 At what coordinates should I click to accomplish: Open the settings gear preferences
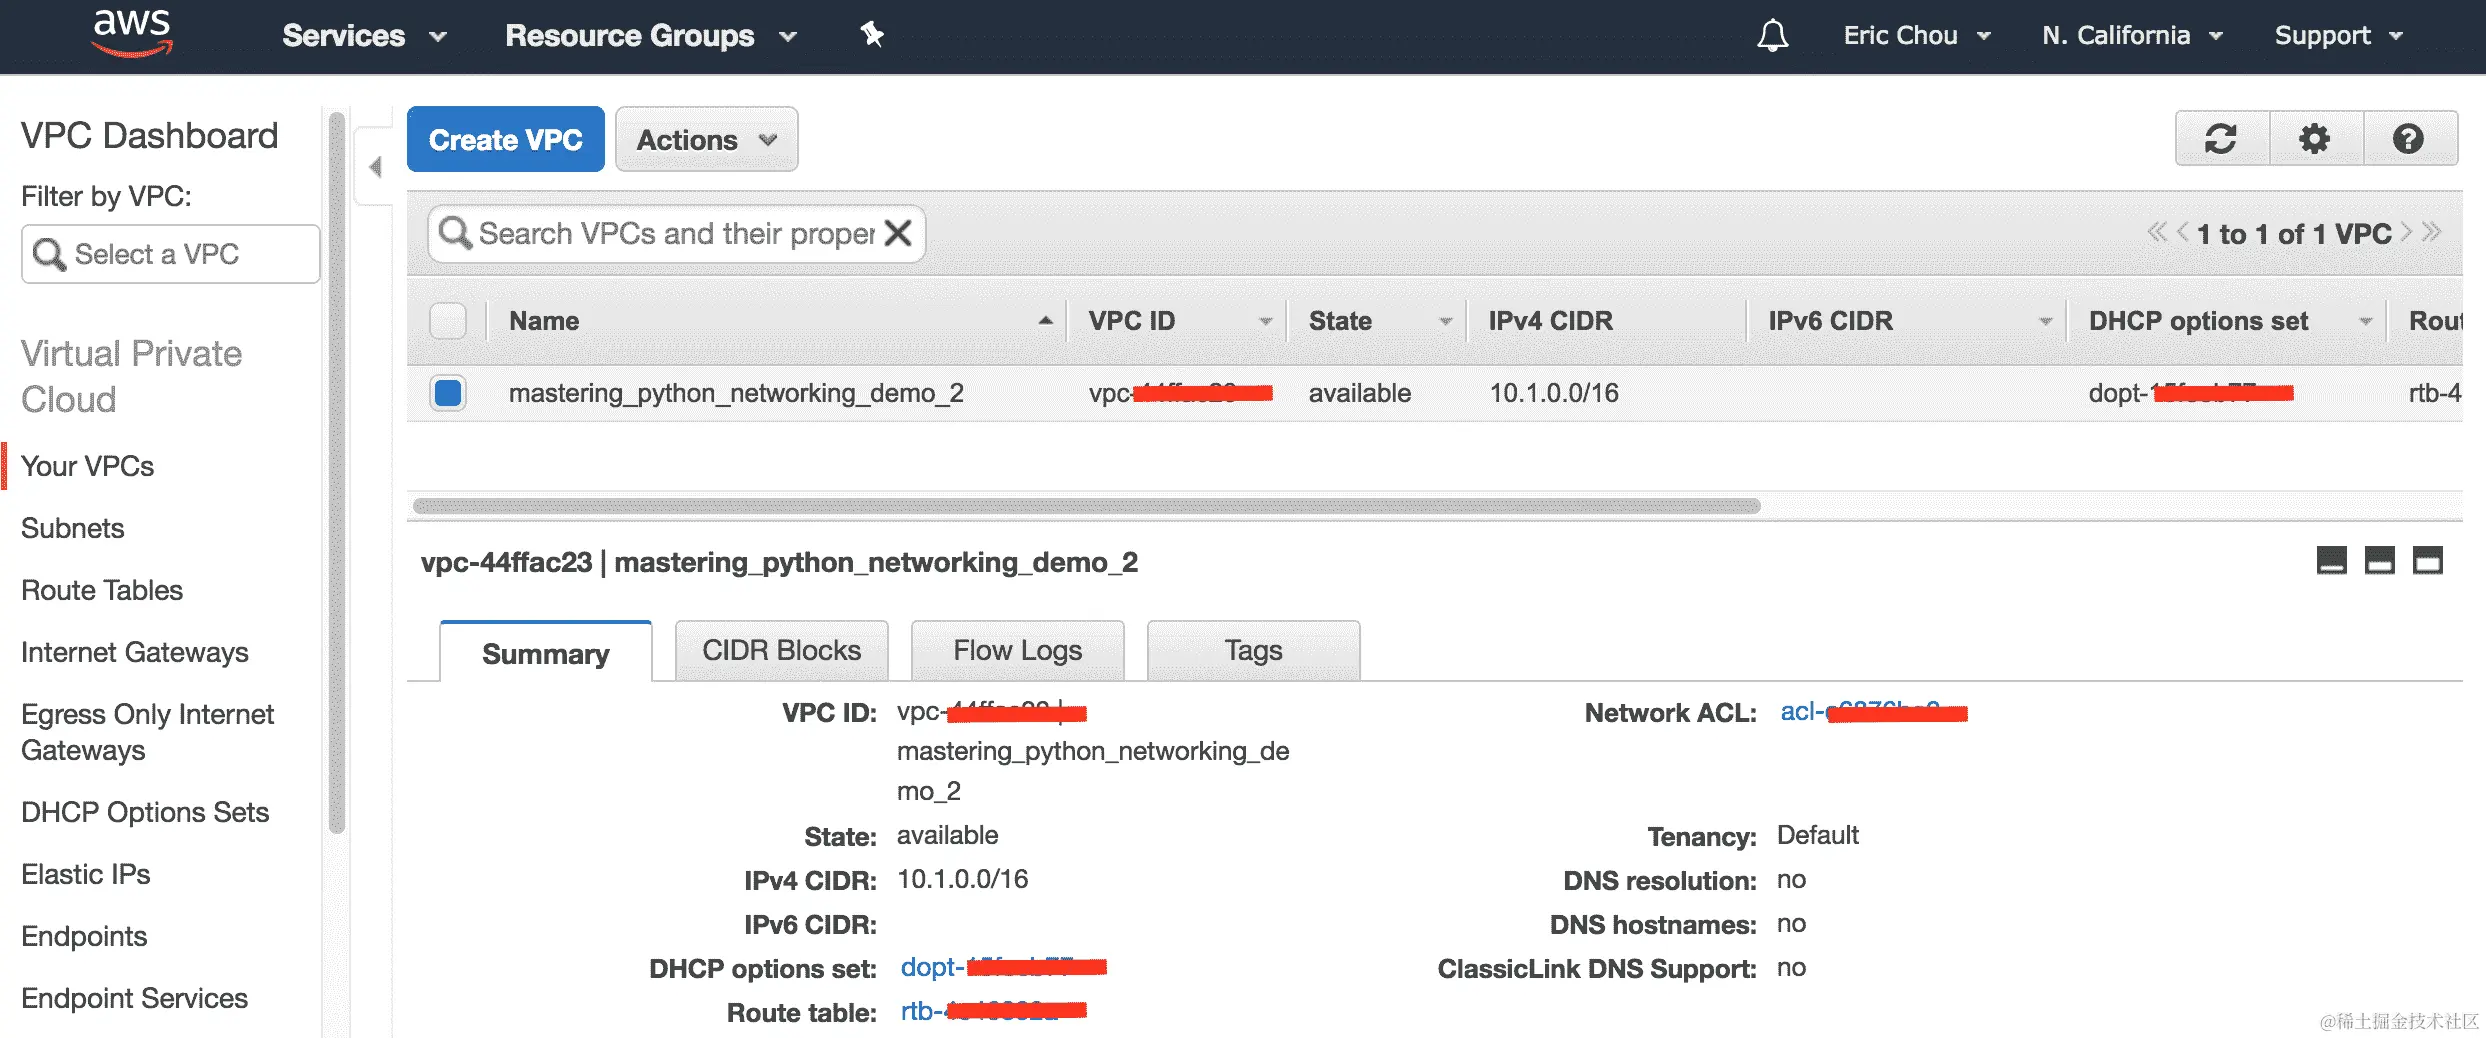[x=2314, y=139]
